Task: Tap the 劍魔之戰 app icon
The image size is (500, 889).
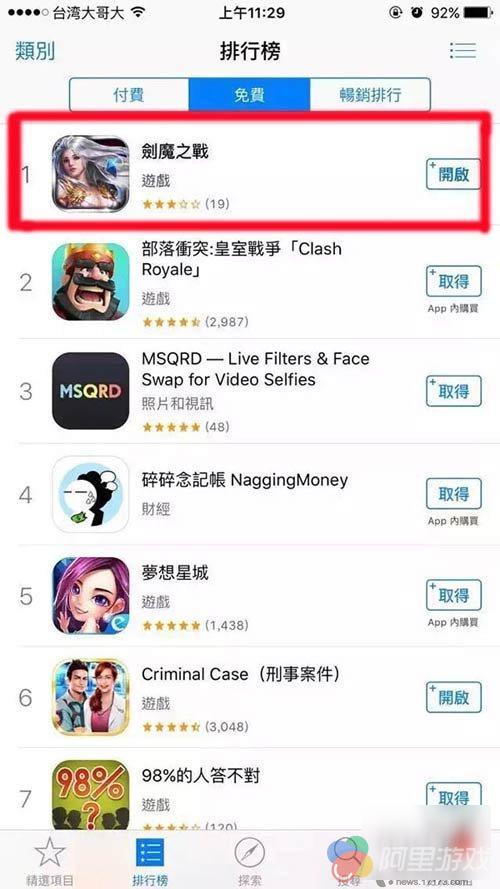Action: click(x=91, y=174)
